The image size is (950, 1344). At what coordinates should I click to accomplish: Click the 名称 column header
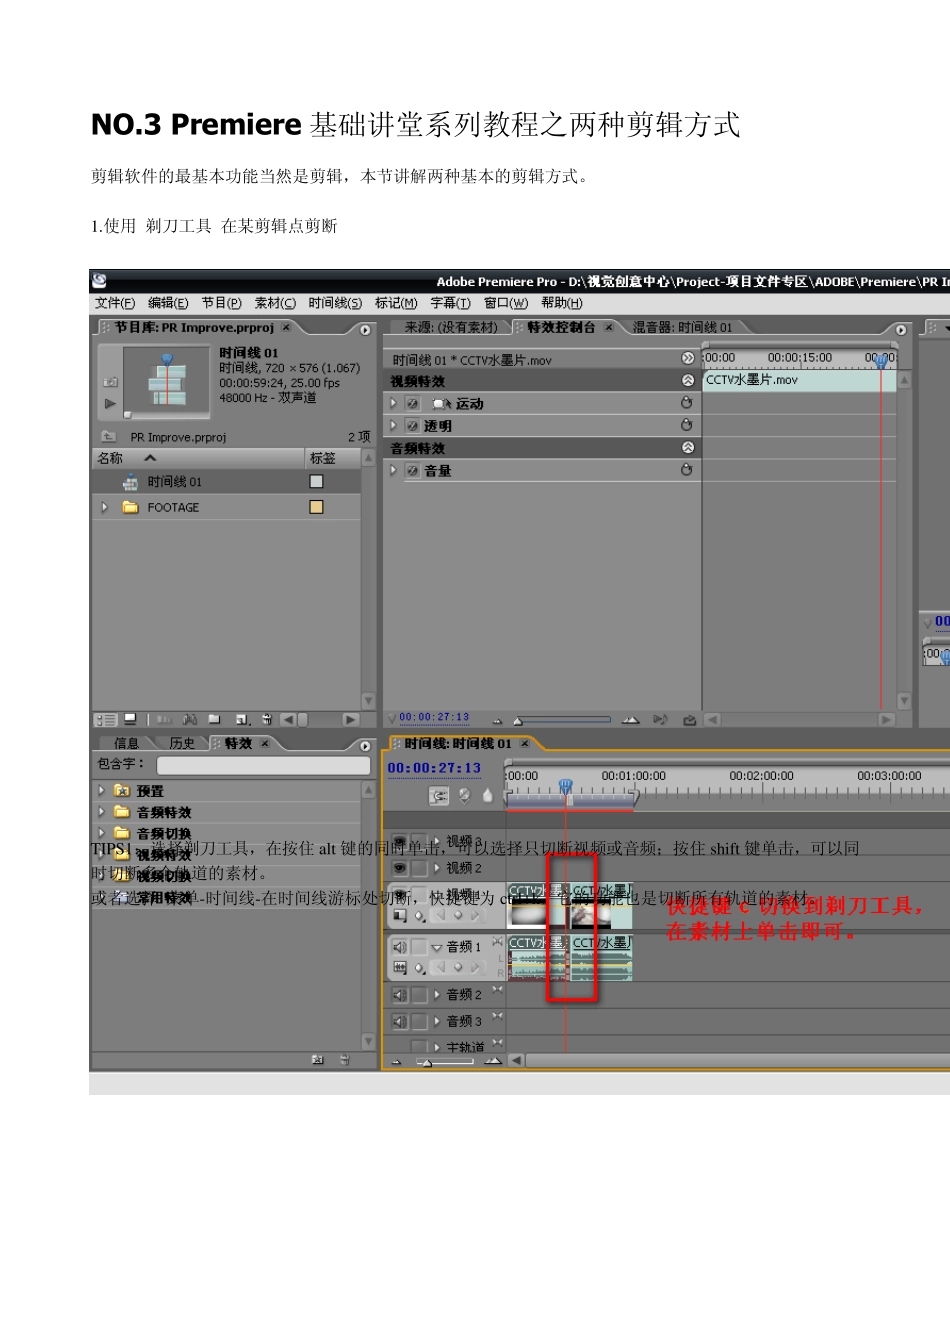(x=198, y=458)
